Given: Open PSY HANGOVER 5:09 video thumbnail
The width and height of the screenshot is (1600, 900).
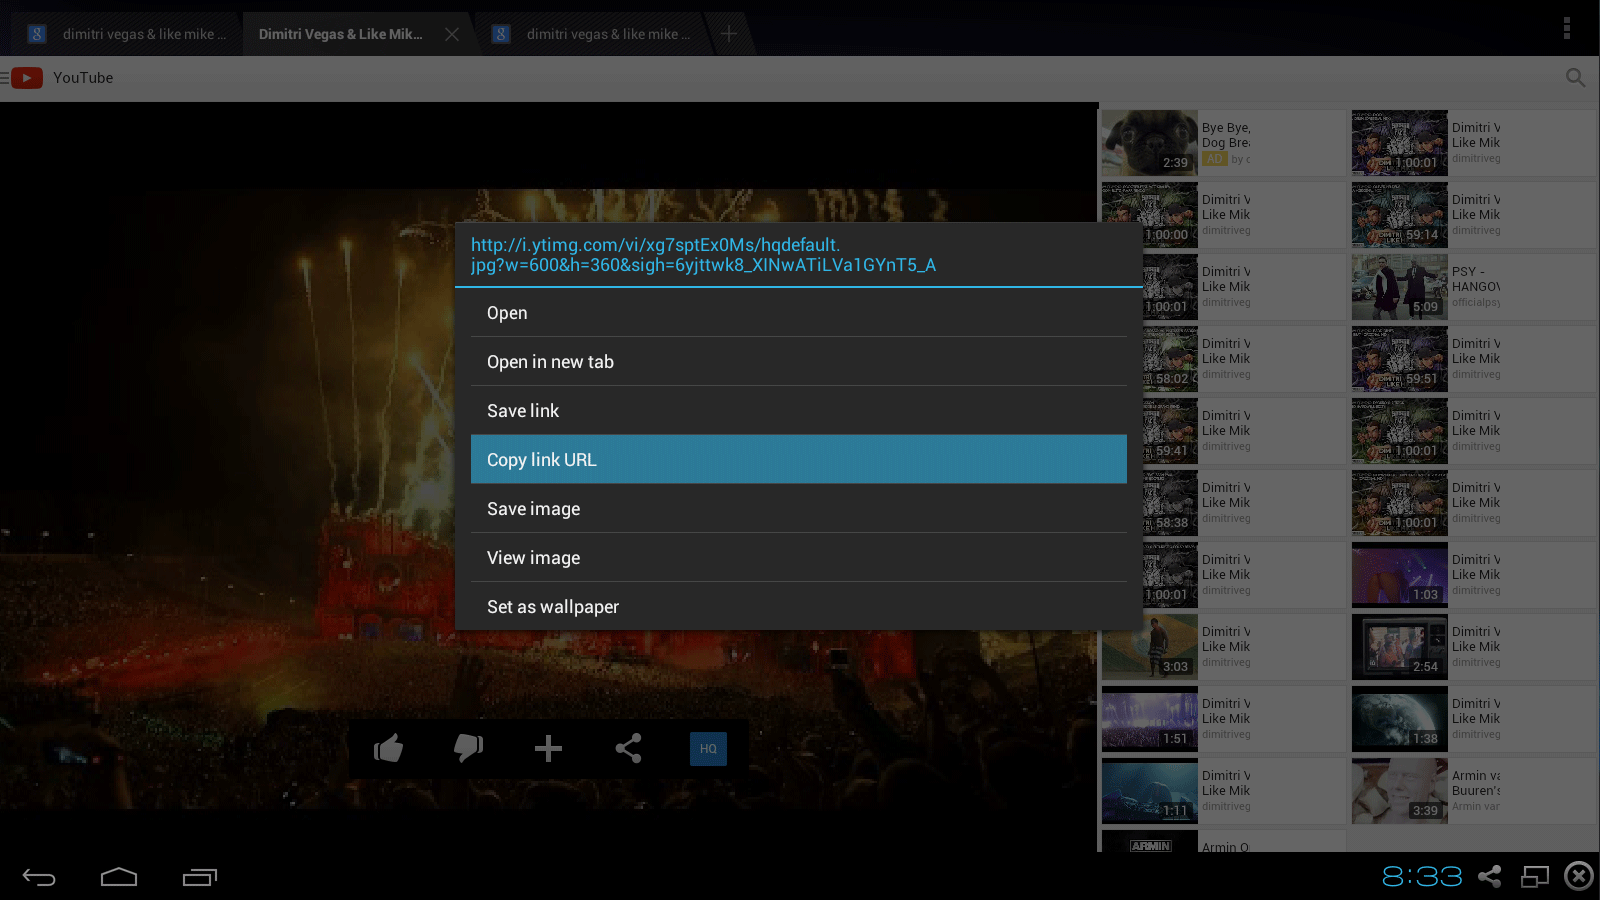Looking at the screenshot, I should coord(1400,287).
